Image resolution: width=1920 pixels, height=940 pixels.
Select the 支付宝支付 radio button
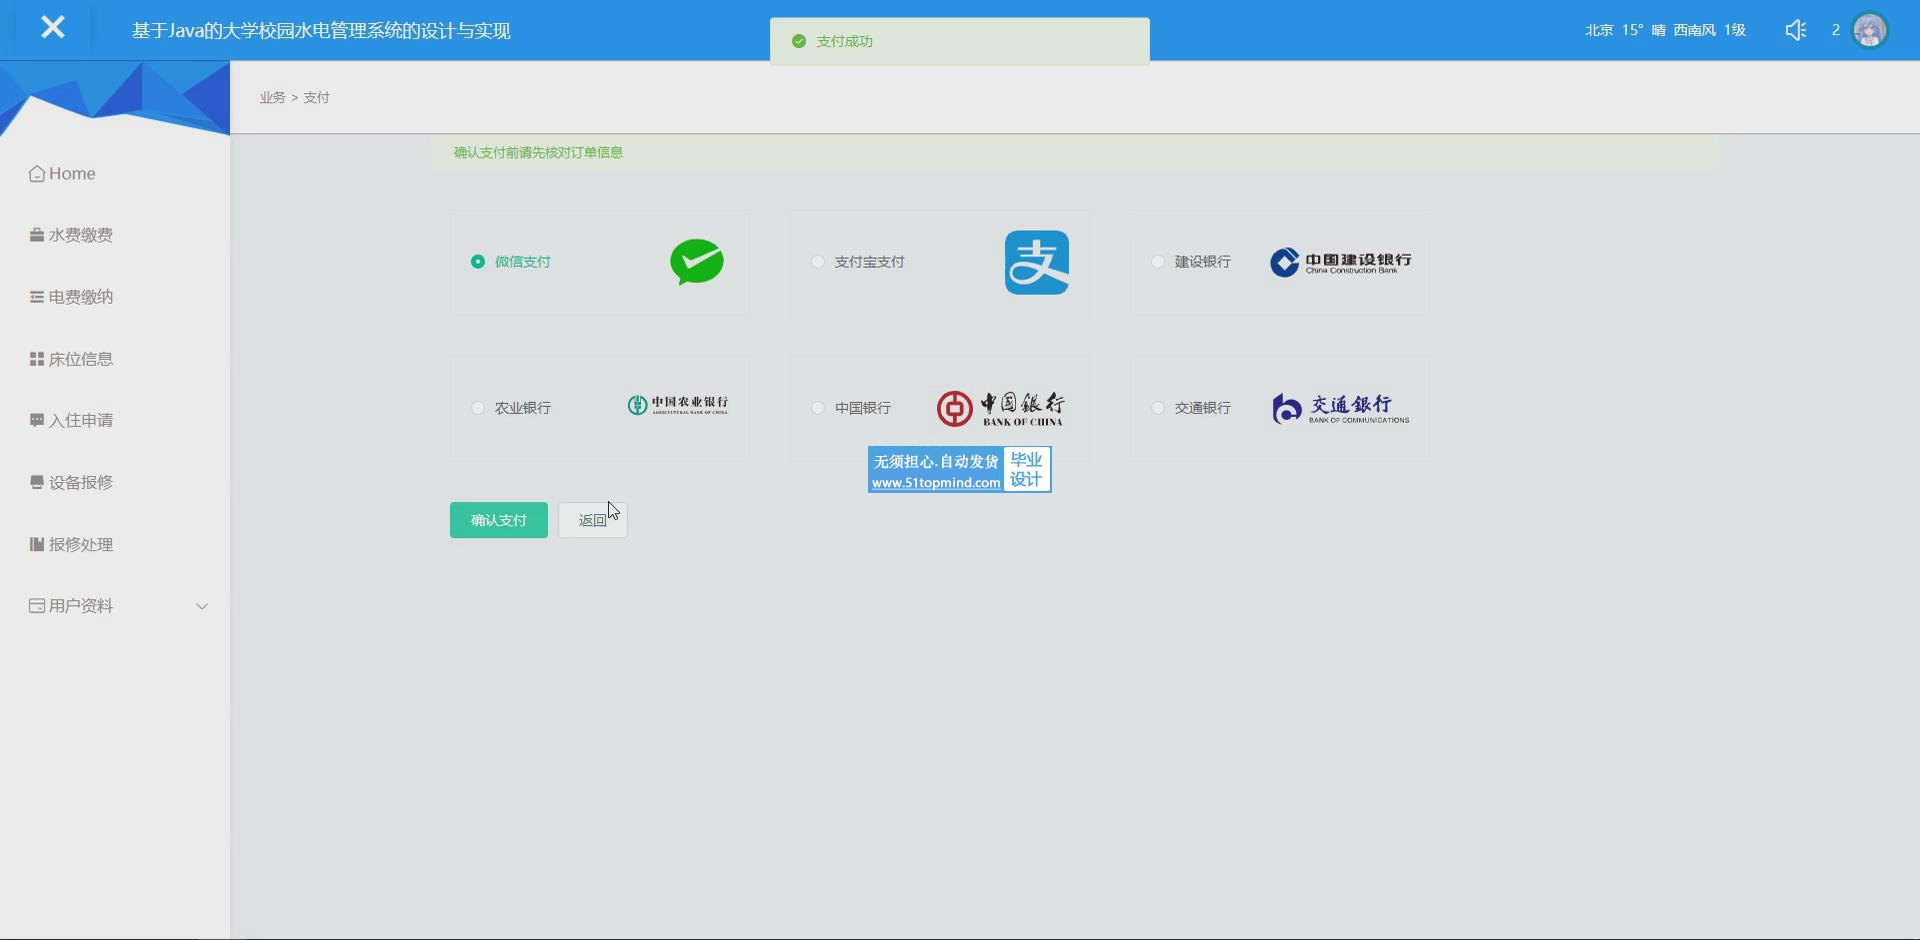pyautogui.click(x=818, y=262)
